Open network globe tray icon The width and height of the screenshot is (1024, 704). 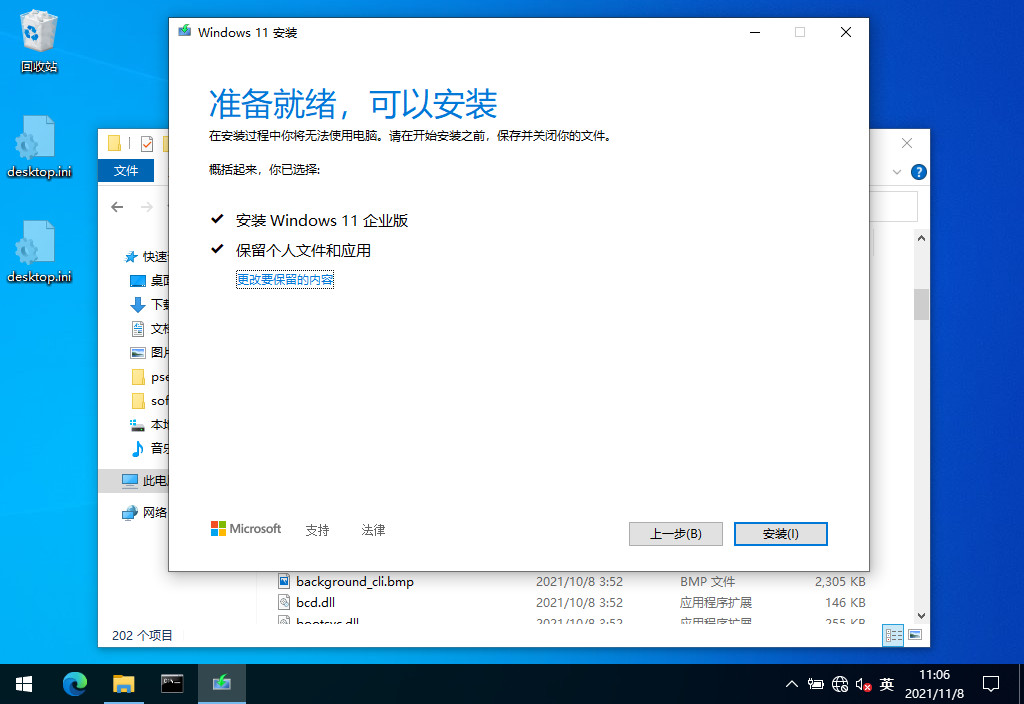[840, 684]
